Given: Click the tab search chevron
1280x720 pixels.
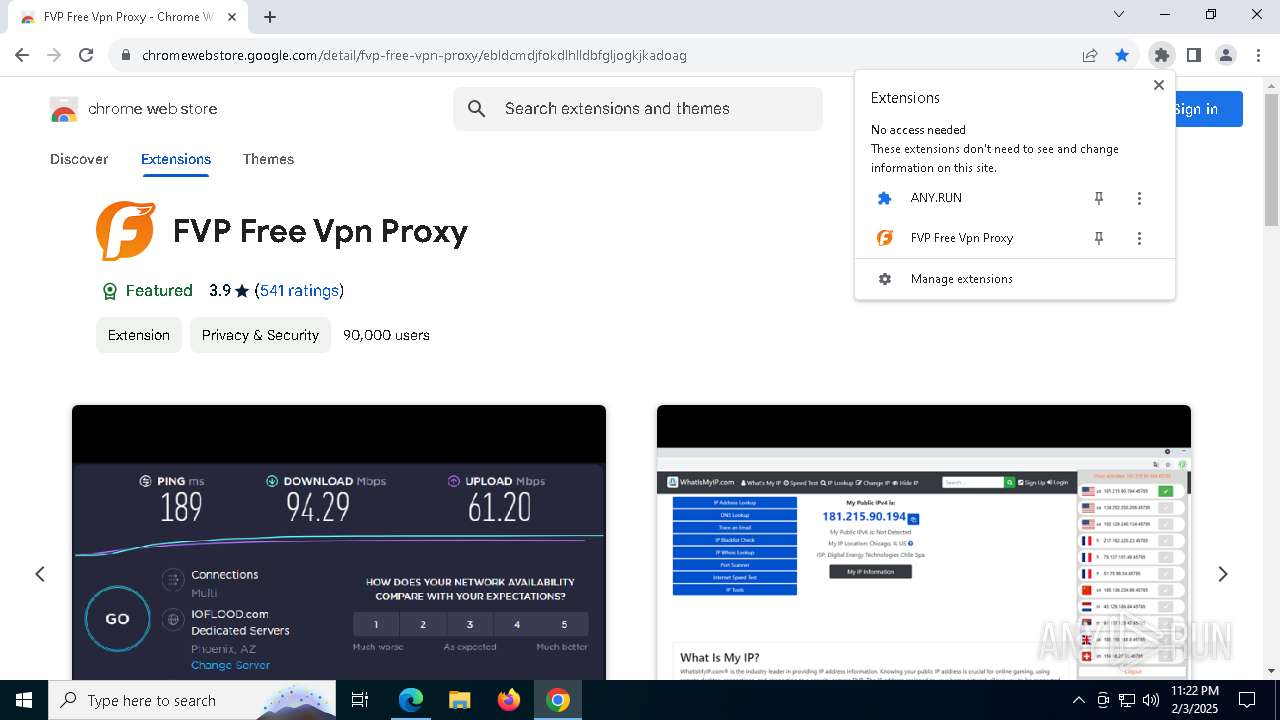Looking at the screenshot, I should pos(1119,14).
